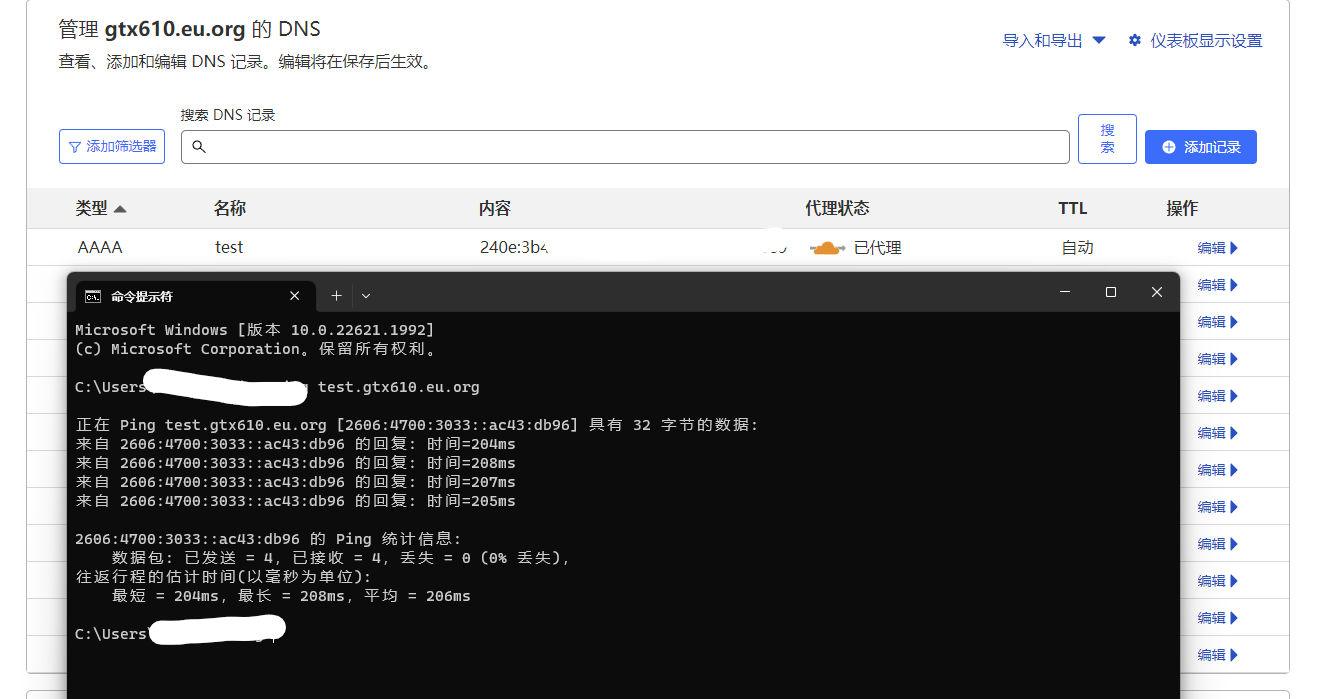Open the terminal profile dropdown chevron
Image resolution: width=1341 pixels, height=699 pixels.
point(366,296)
